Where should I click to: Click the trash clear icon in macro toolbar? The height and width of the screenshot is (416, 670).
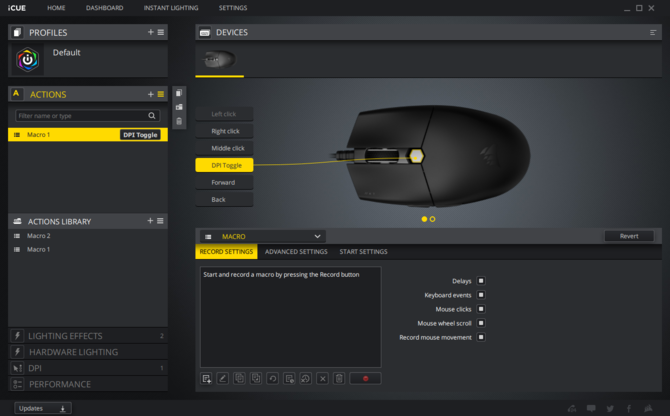339,378
